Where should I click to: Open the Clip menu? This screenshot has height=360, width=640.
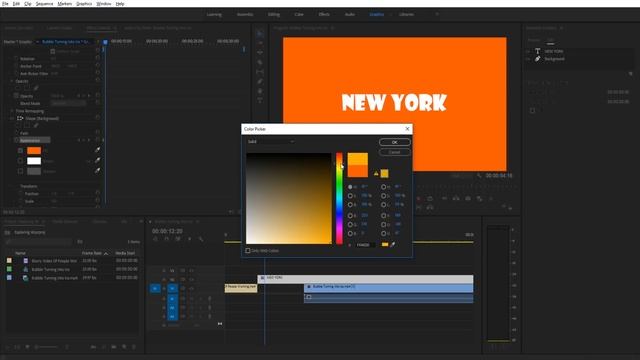coord(28,4)
